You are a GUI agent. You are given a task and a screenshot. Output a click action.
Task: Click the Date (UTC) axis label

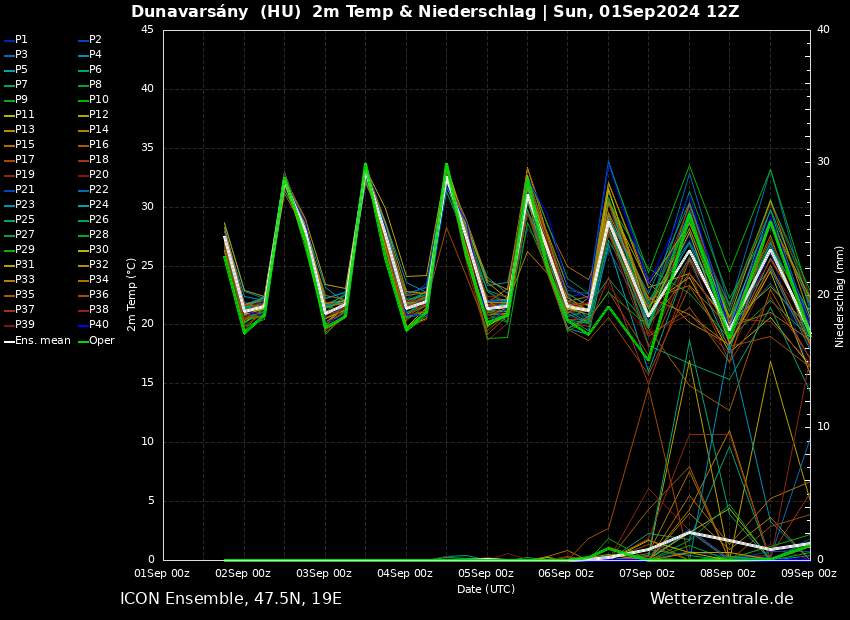click(485, 590)
